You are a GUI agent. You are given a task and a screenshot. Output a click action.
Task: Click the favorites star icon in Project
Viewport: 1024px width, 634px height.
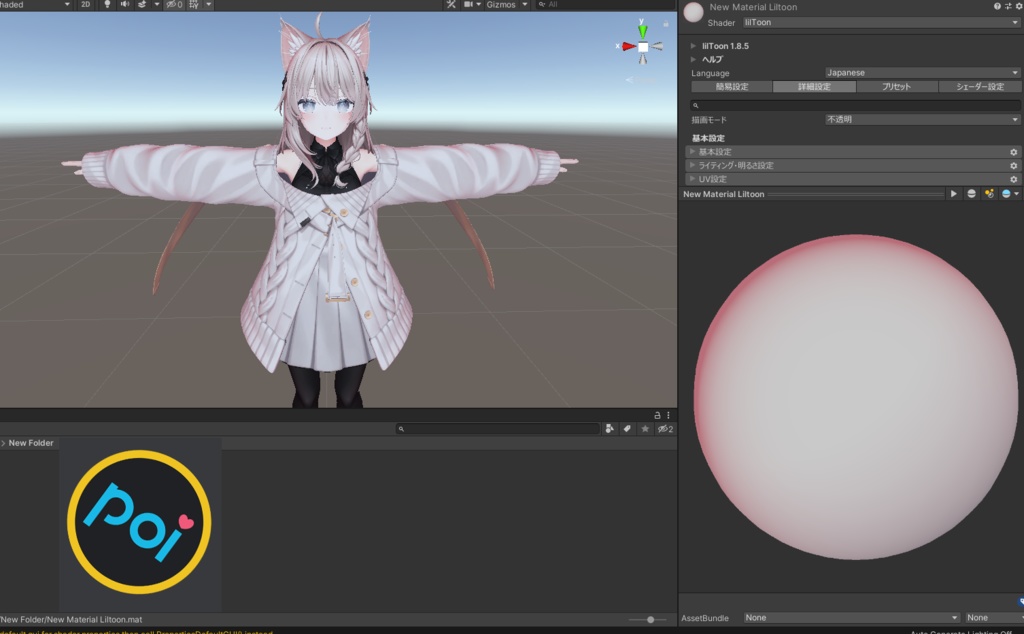(x=645, y=429)
